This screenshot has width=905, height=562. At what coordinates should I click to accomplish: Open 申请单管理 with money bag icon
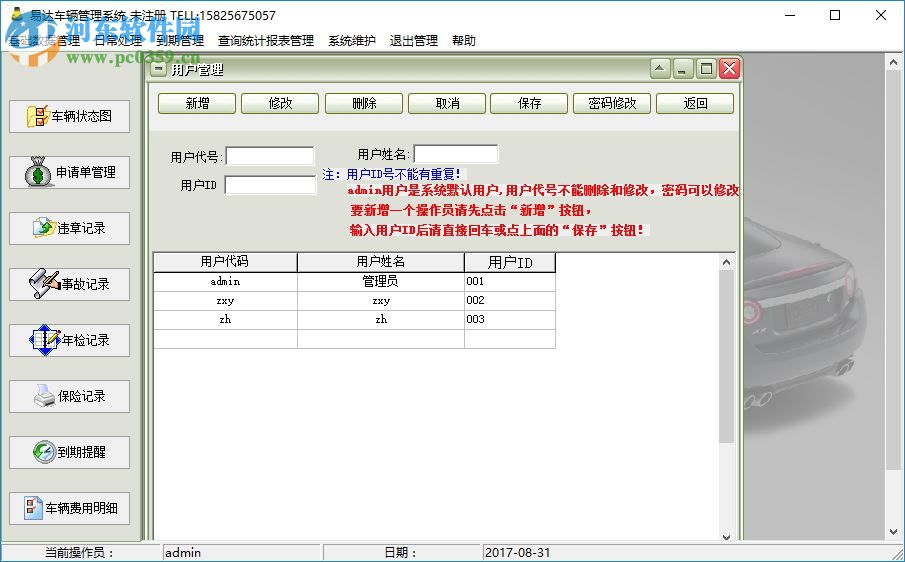(x=69, y=172)
